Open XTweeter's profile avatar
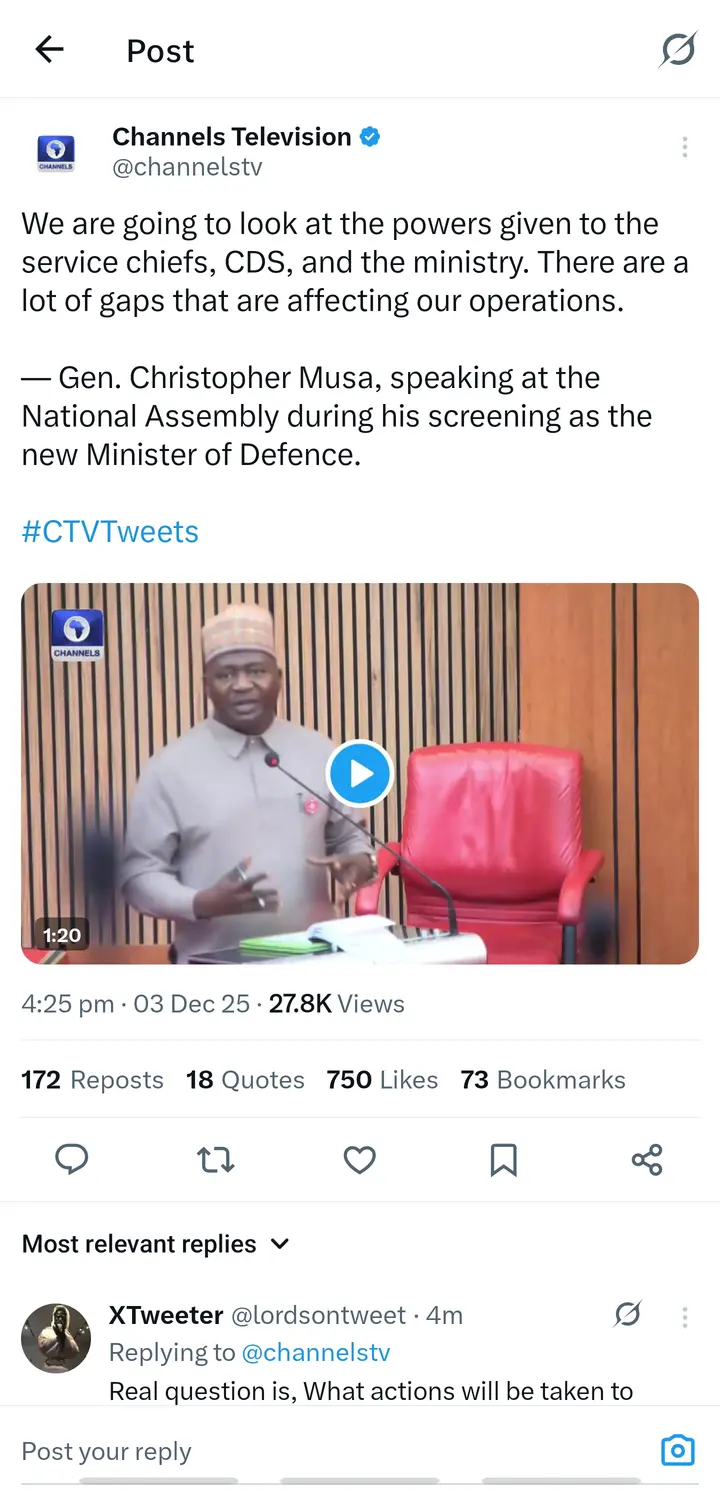 click(56, 1338)
